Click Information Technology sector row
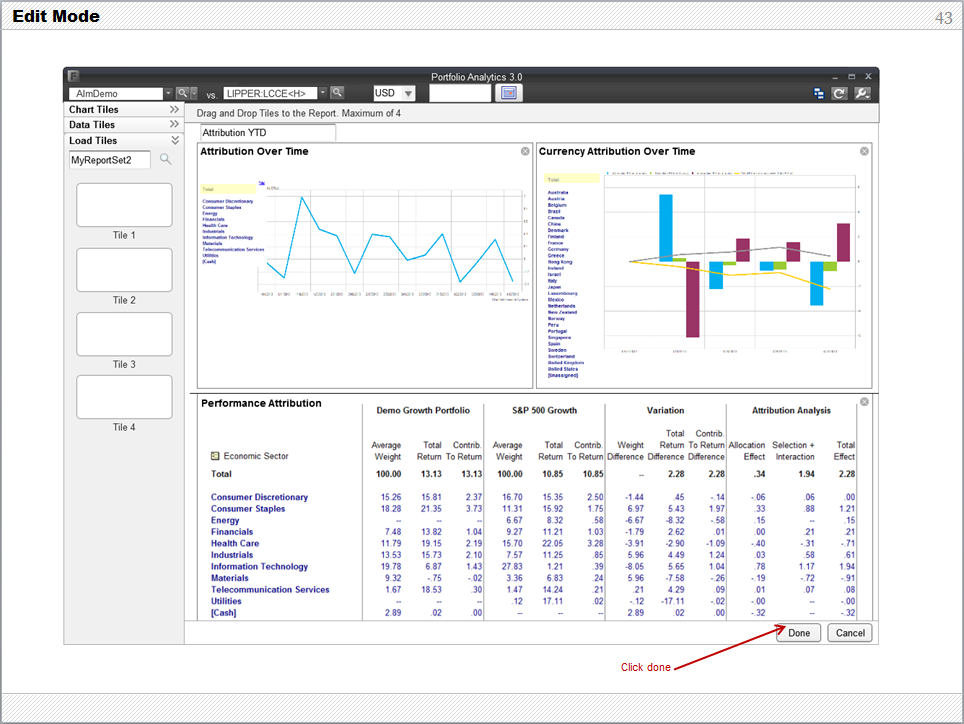 tap(259, 567)
